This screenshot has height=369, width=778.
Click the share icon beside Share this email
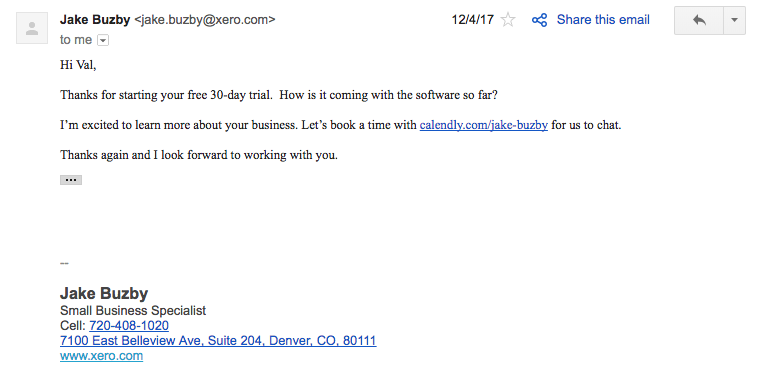[539, 20]
